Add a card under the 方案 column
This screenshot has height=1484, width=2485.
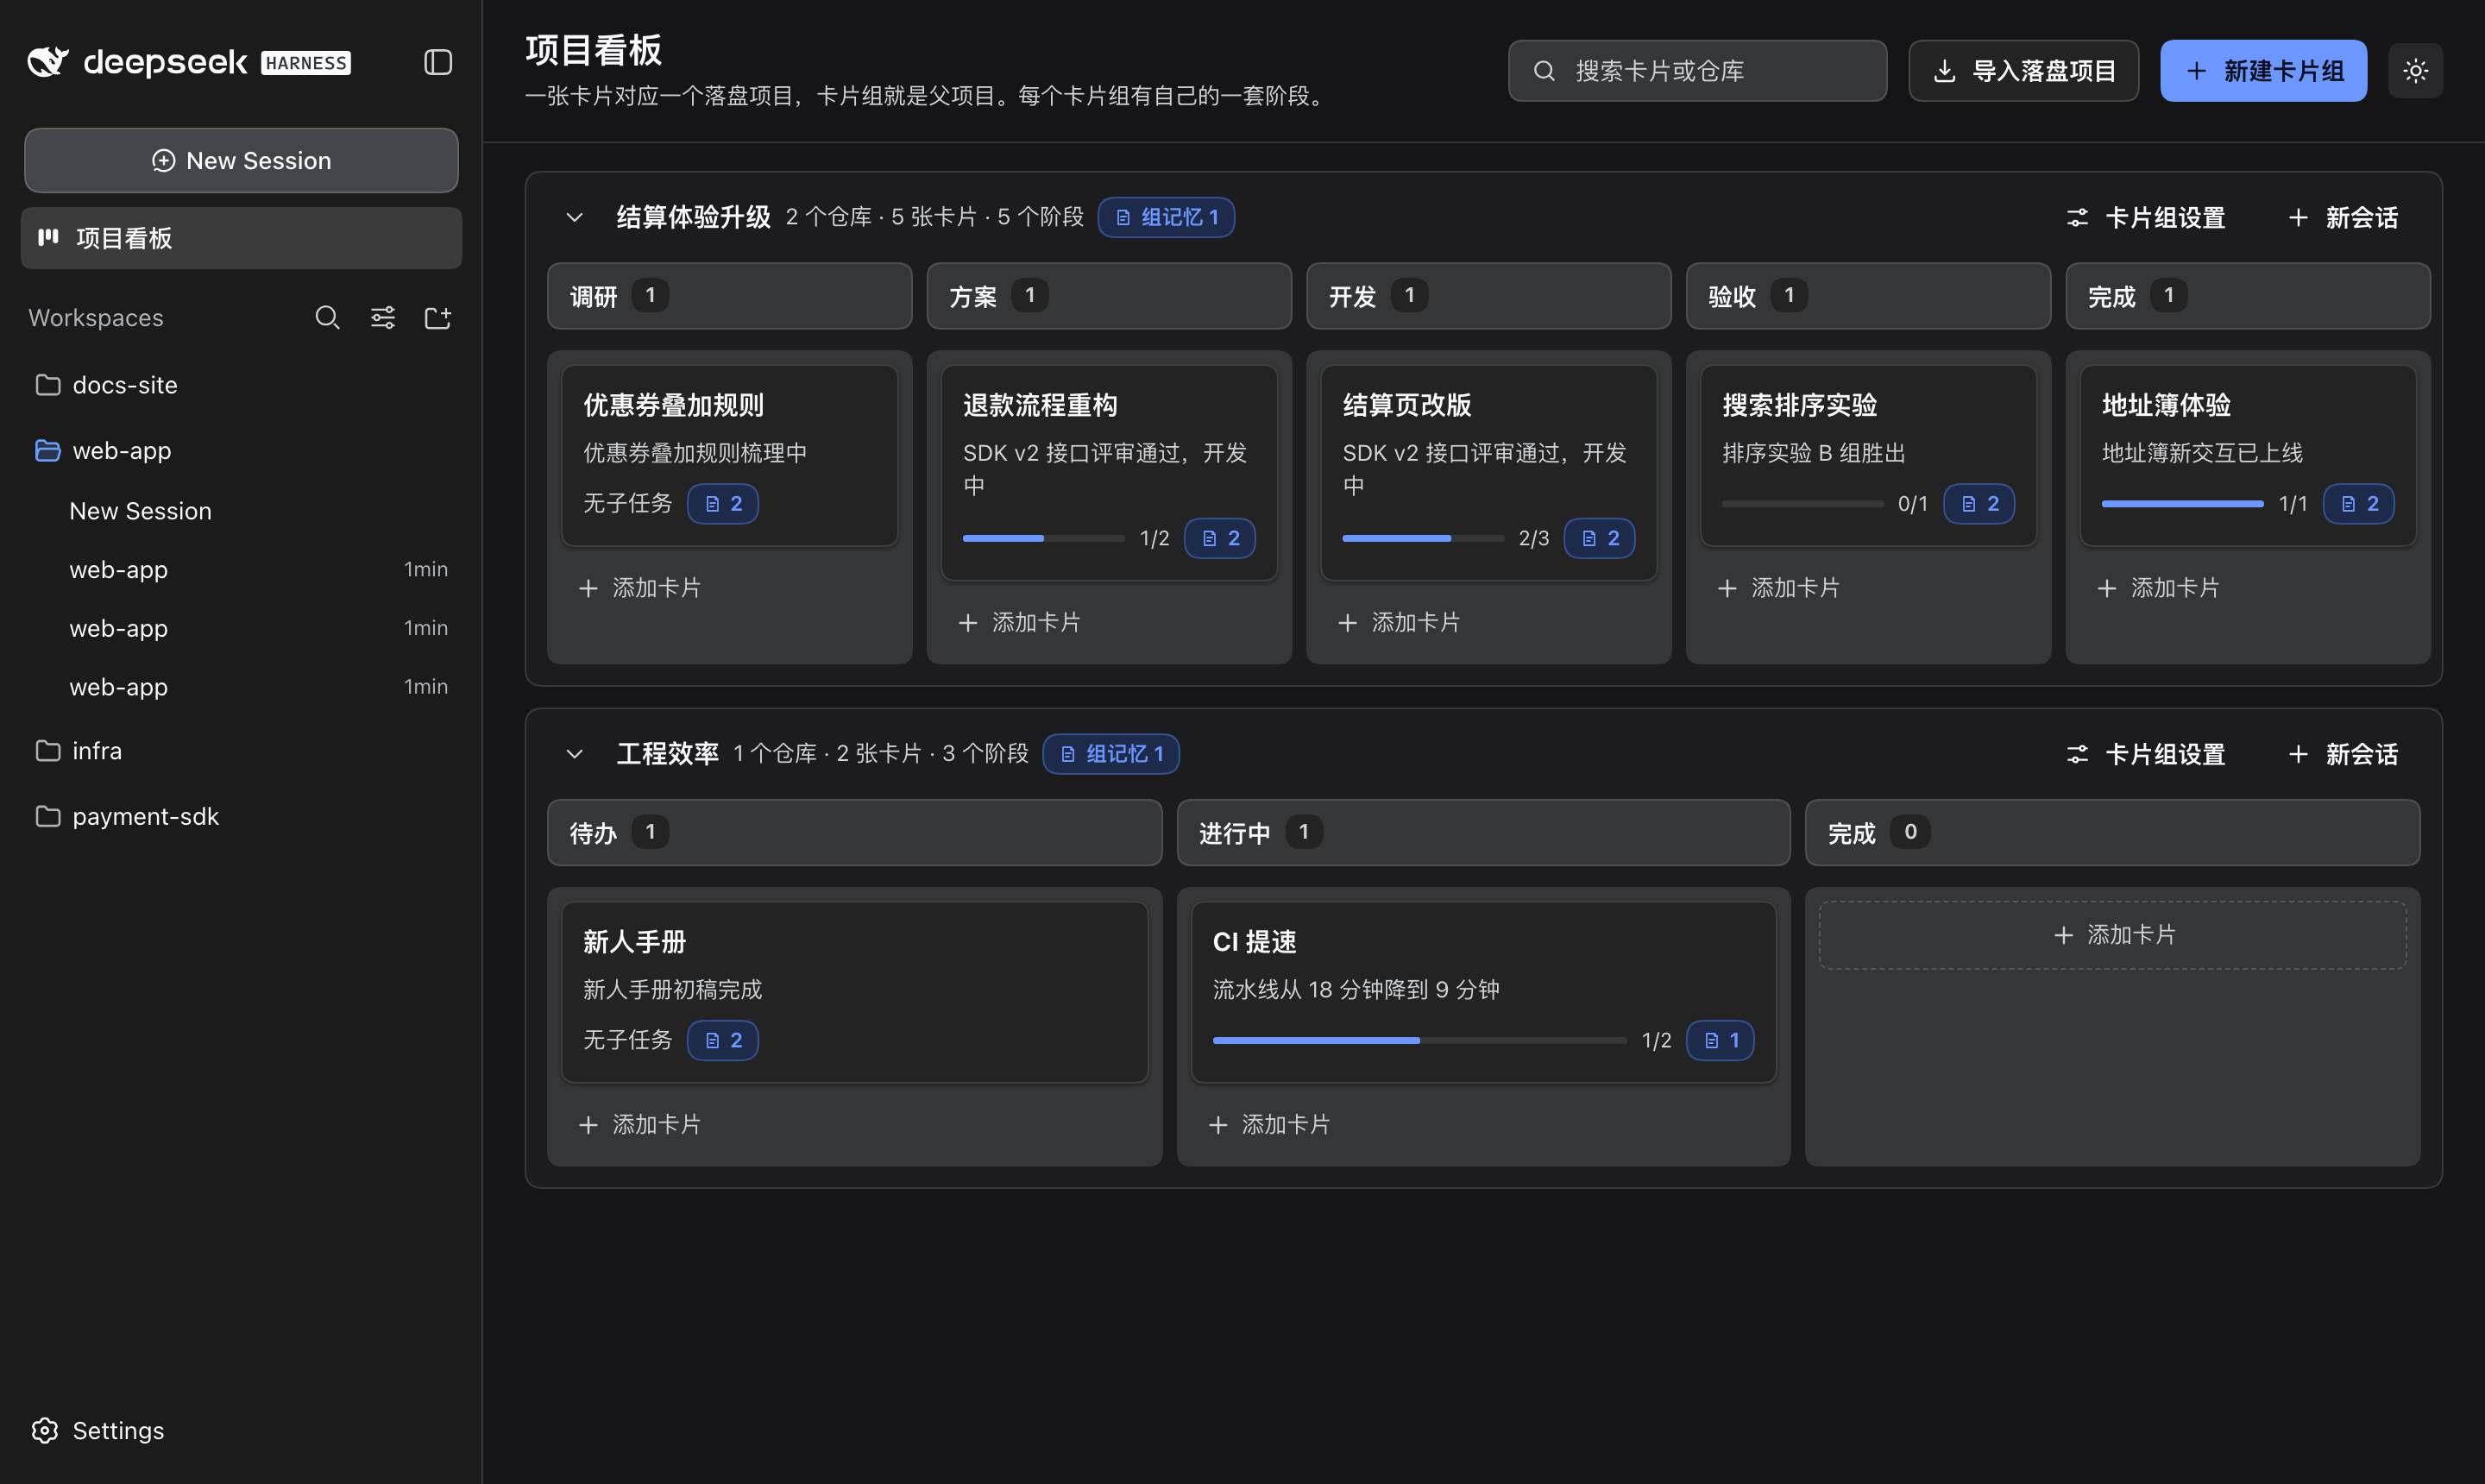tap(1019, 623)
